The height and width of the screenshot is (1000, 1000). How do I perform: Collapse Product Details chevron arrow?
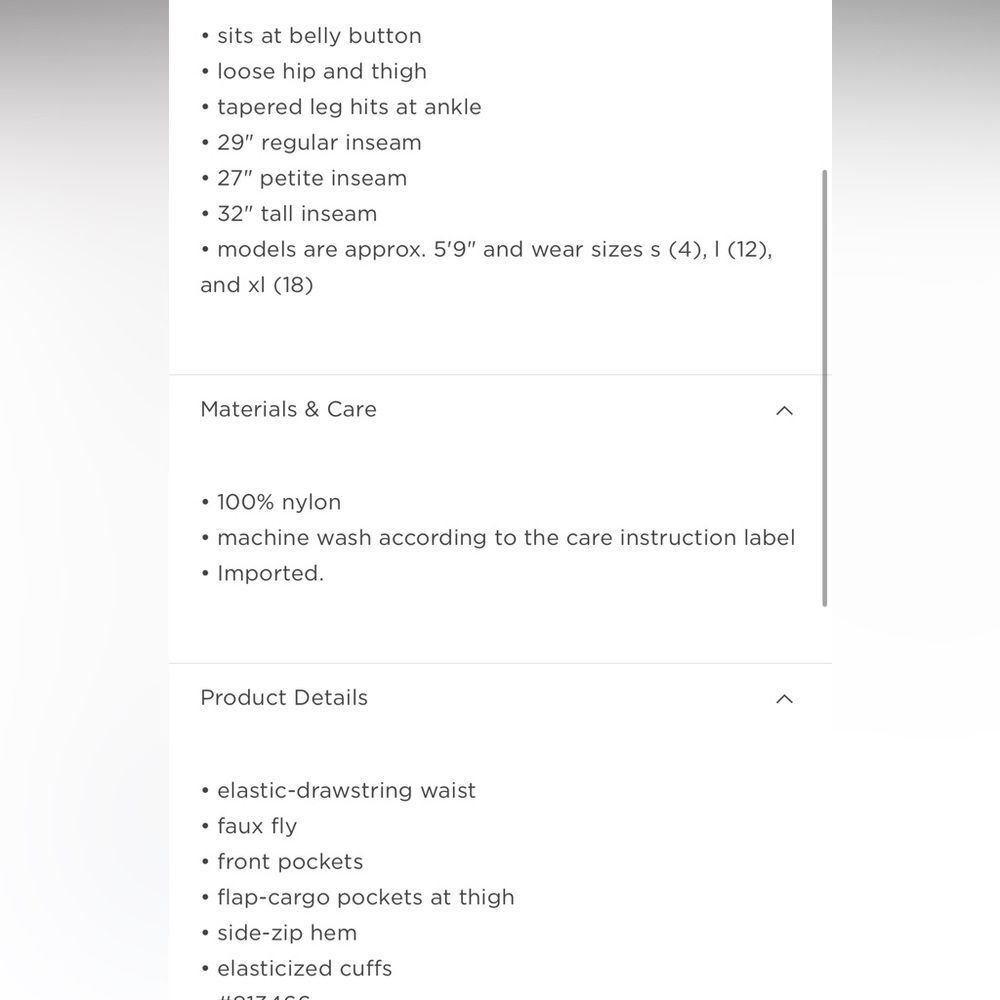coord(784,698)
